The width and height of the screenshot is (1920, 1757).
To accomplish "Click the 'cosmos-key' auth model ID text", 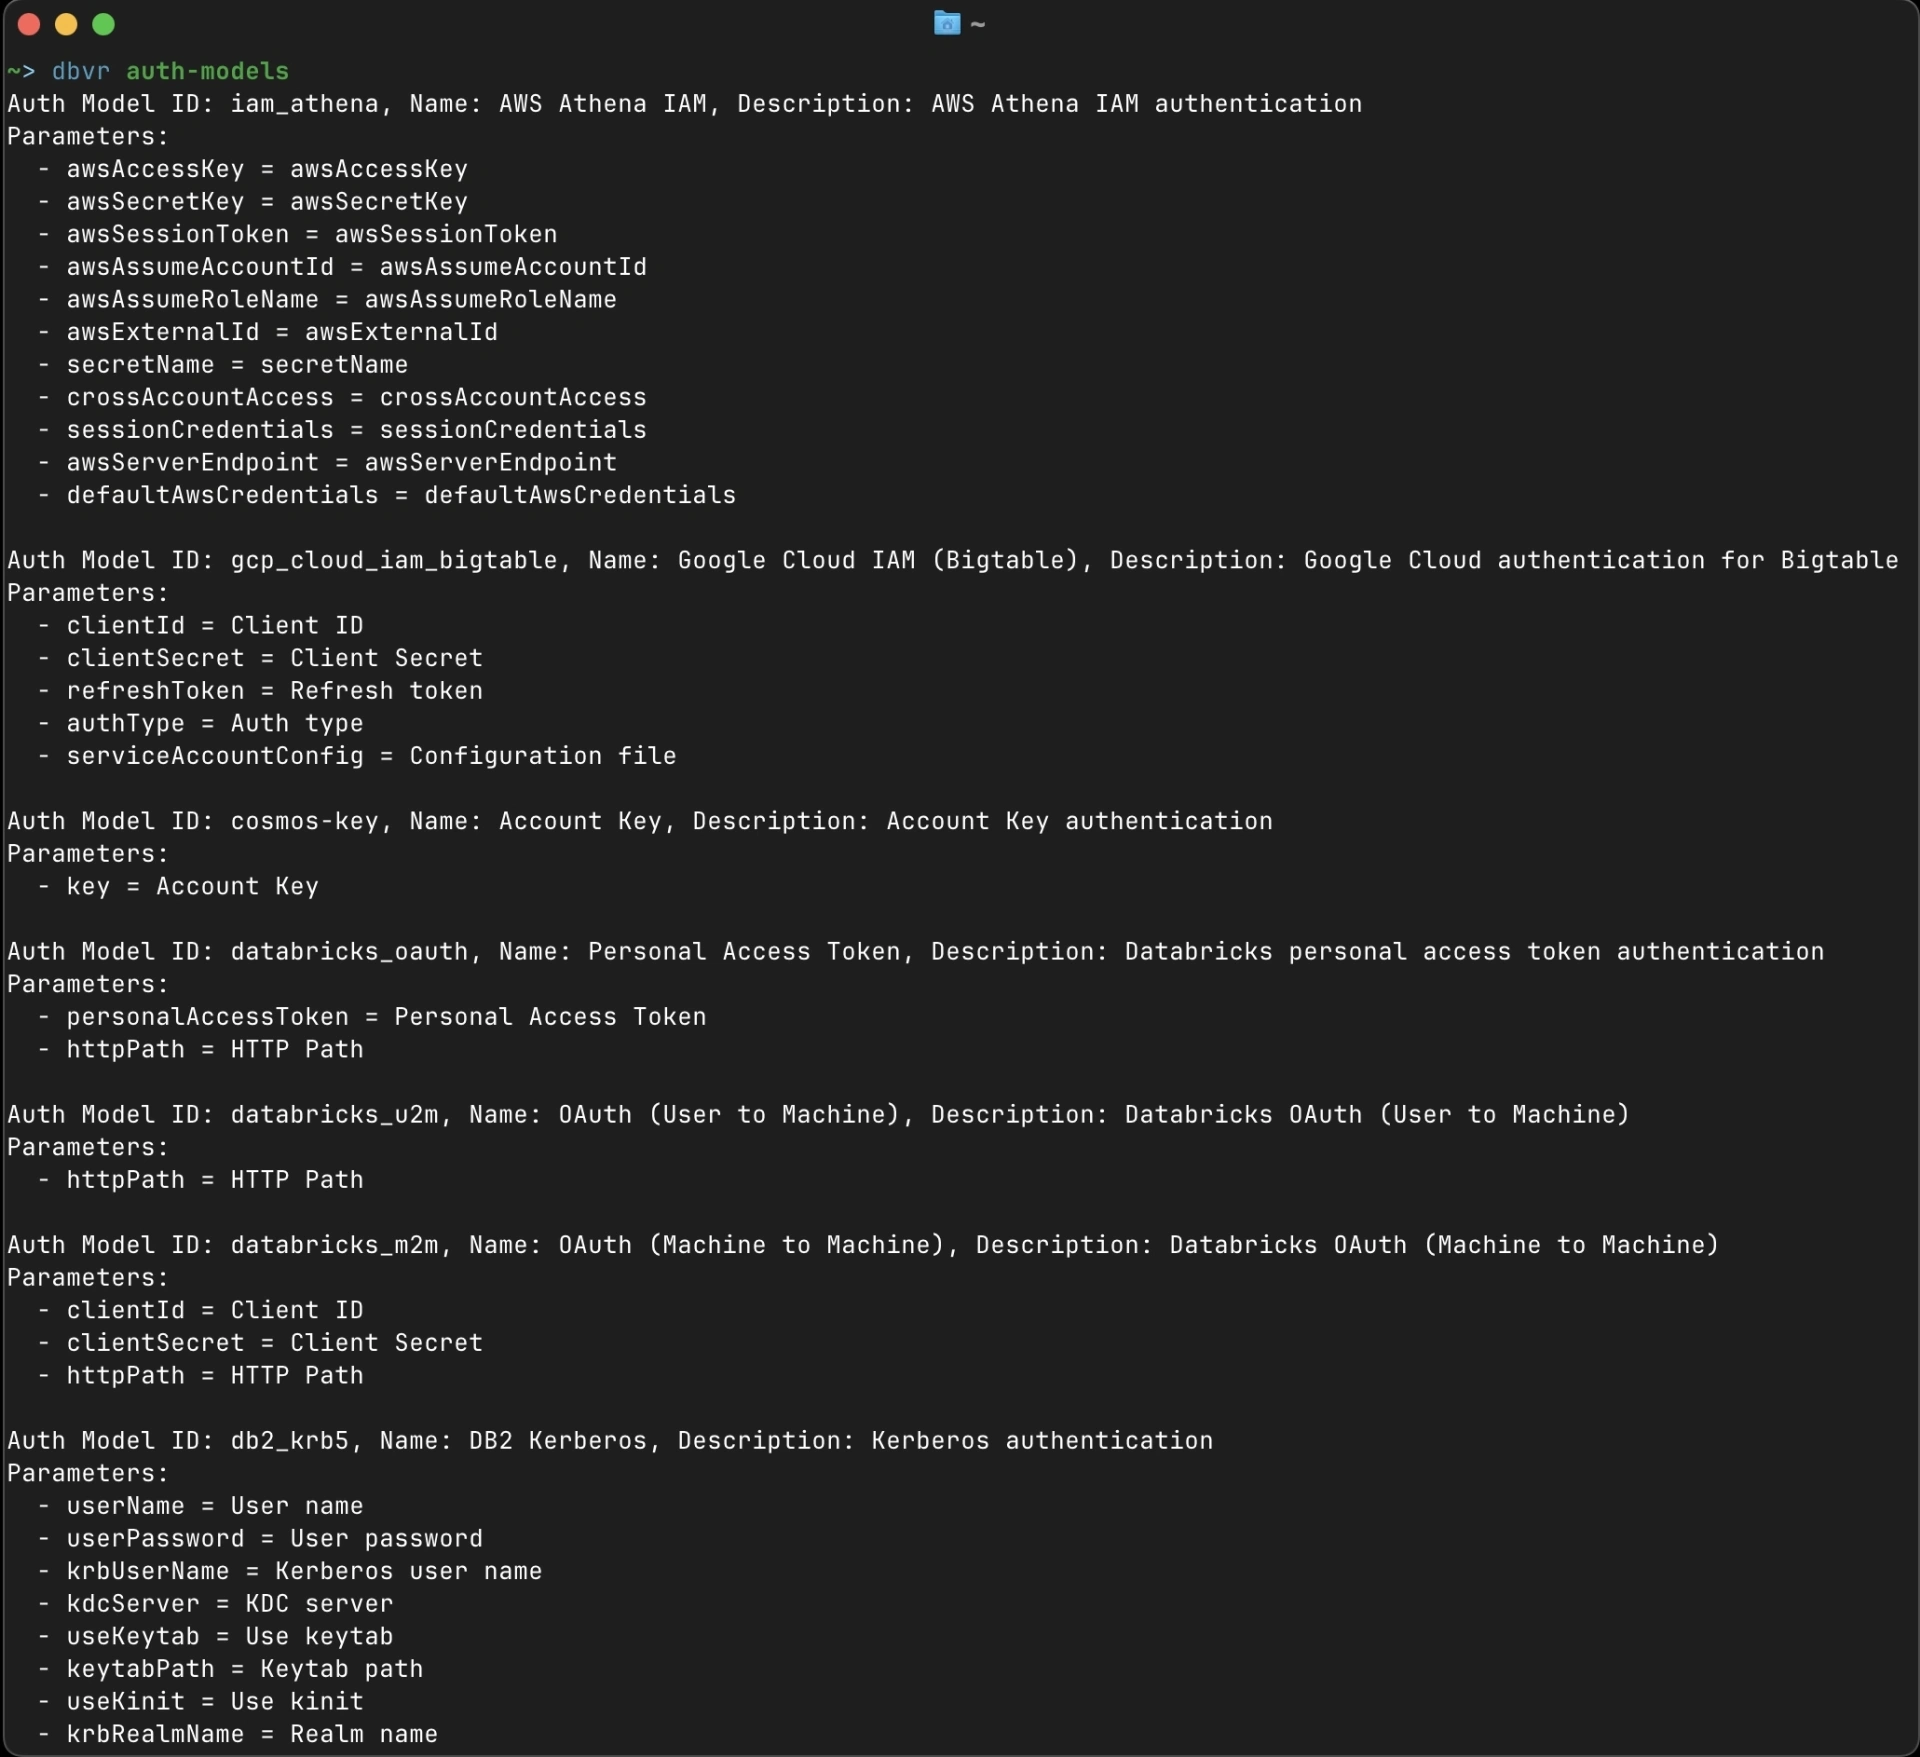I will coord(304,821).
